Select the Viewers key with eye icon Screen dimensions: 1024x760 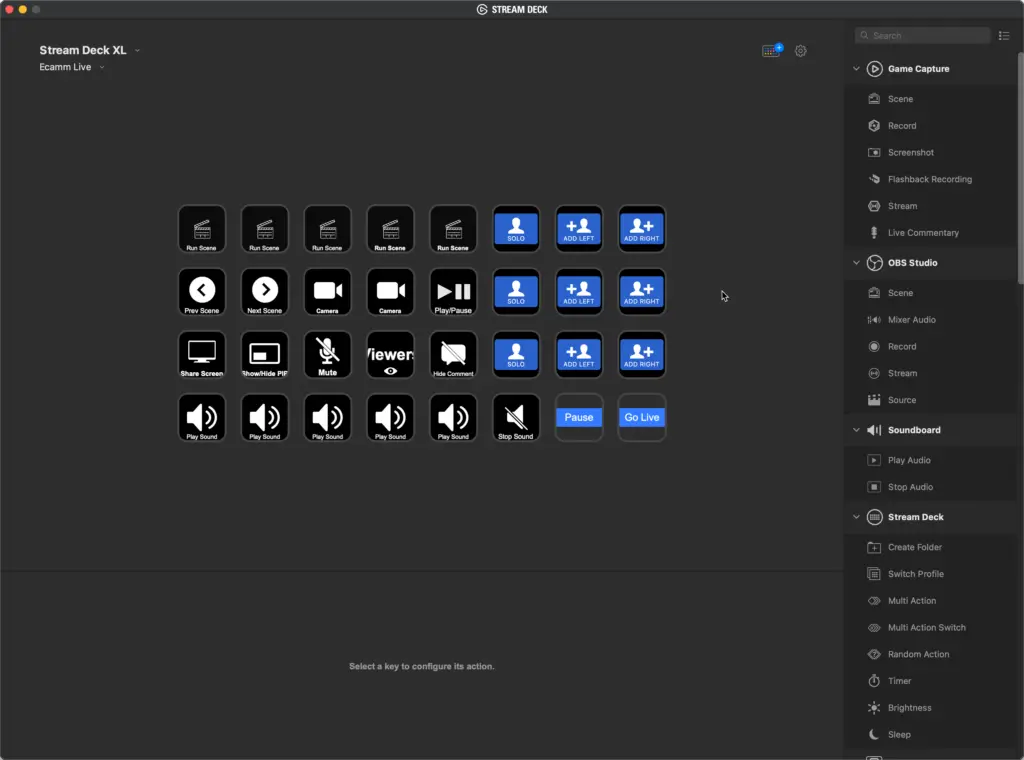click(x=391, y=355)
